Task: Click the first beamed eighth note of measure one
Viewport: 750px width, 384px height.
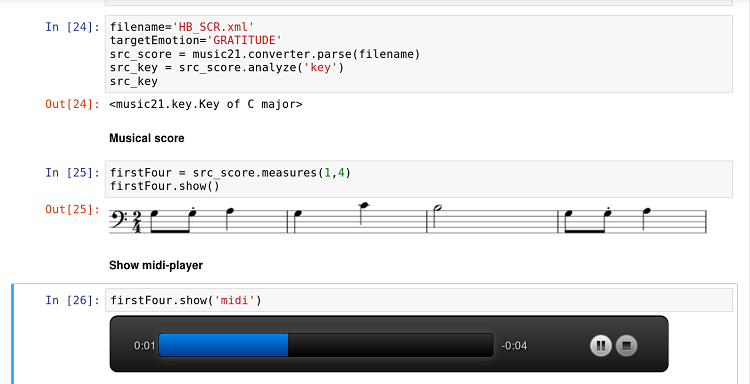Action: click(x=154, y=220)
